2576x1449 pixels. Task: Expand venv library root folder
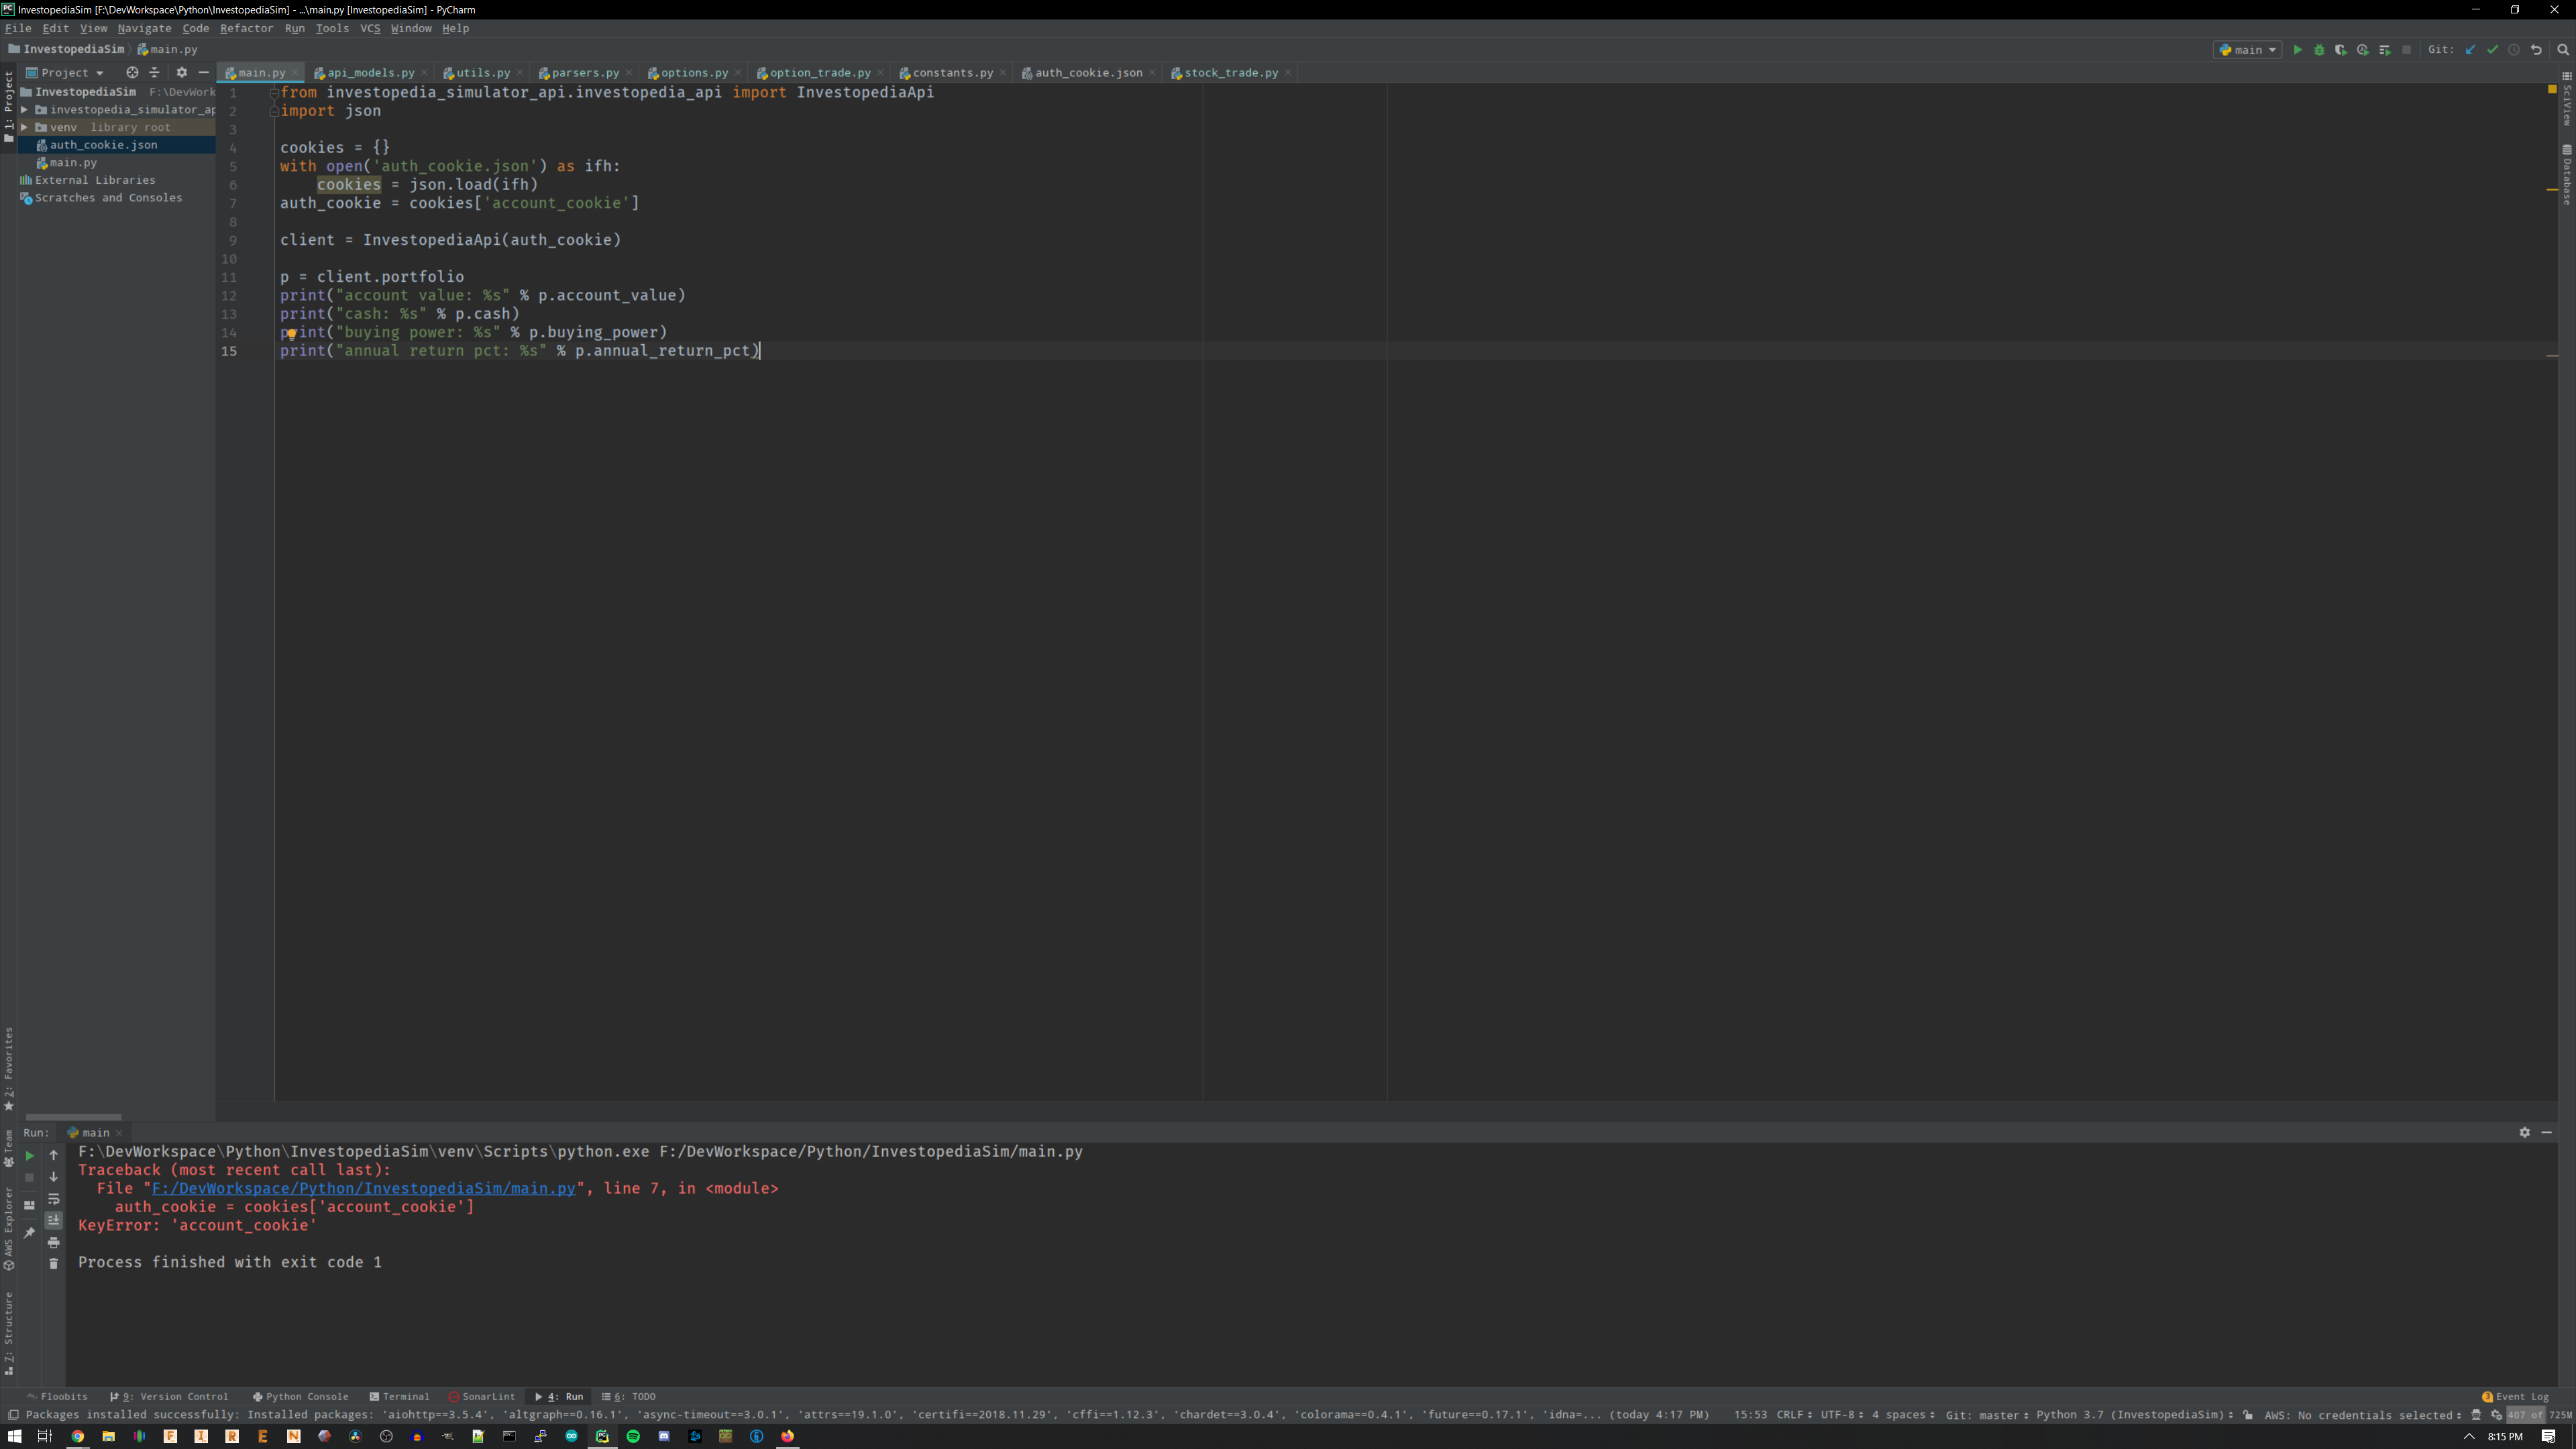[x=24, y=127]
